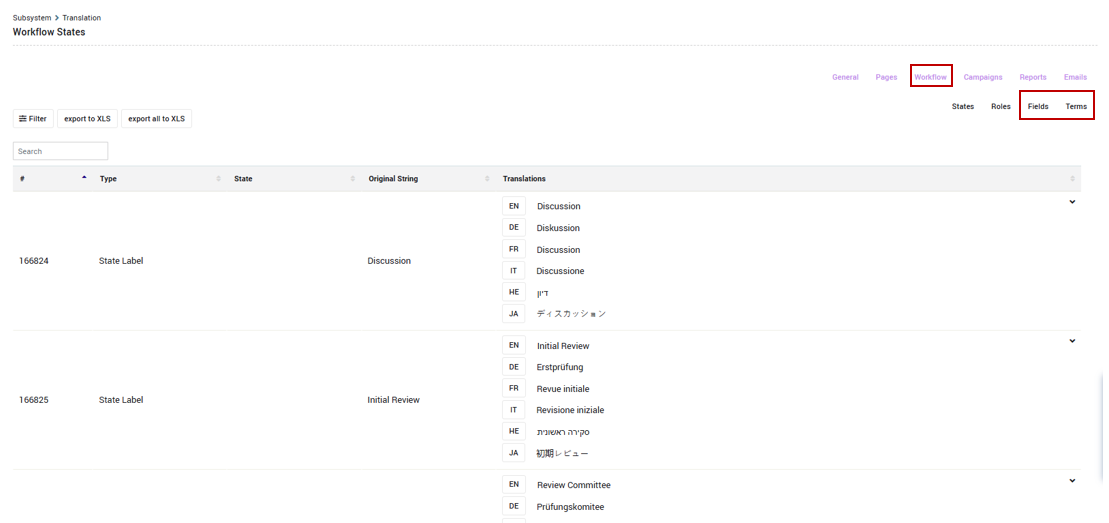Click the Japanese translation 初期レビュー
Viewport: 1109px width, 523px height.
(562, 453)
